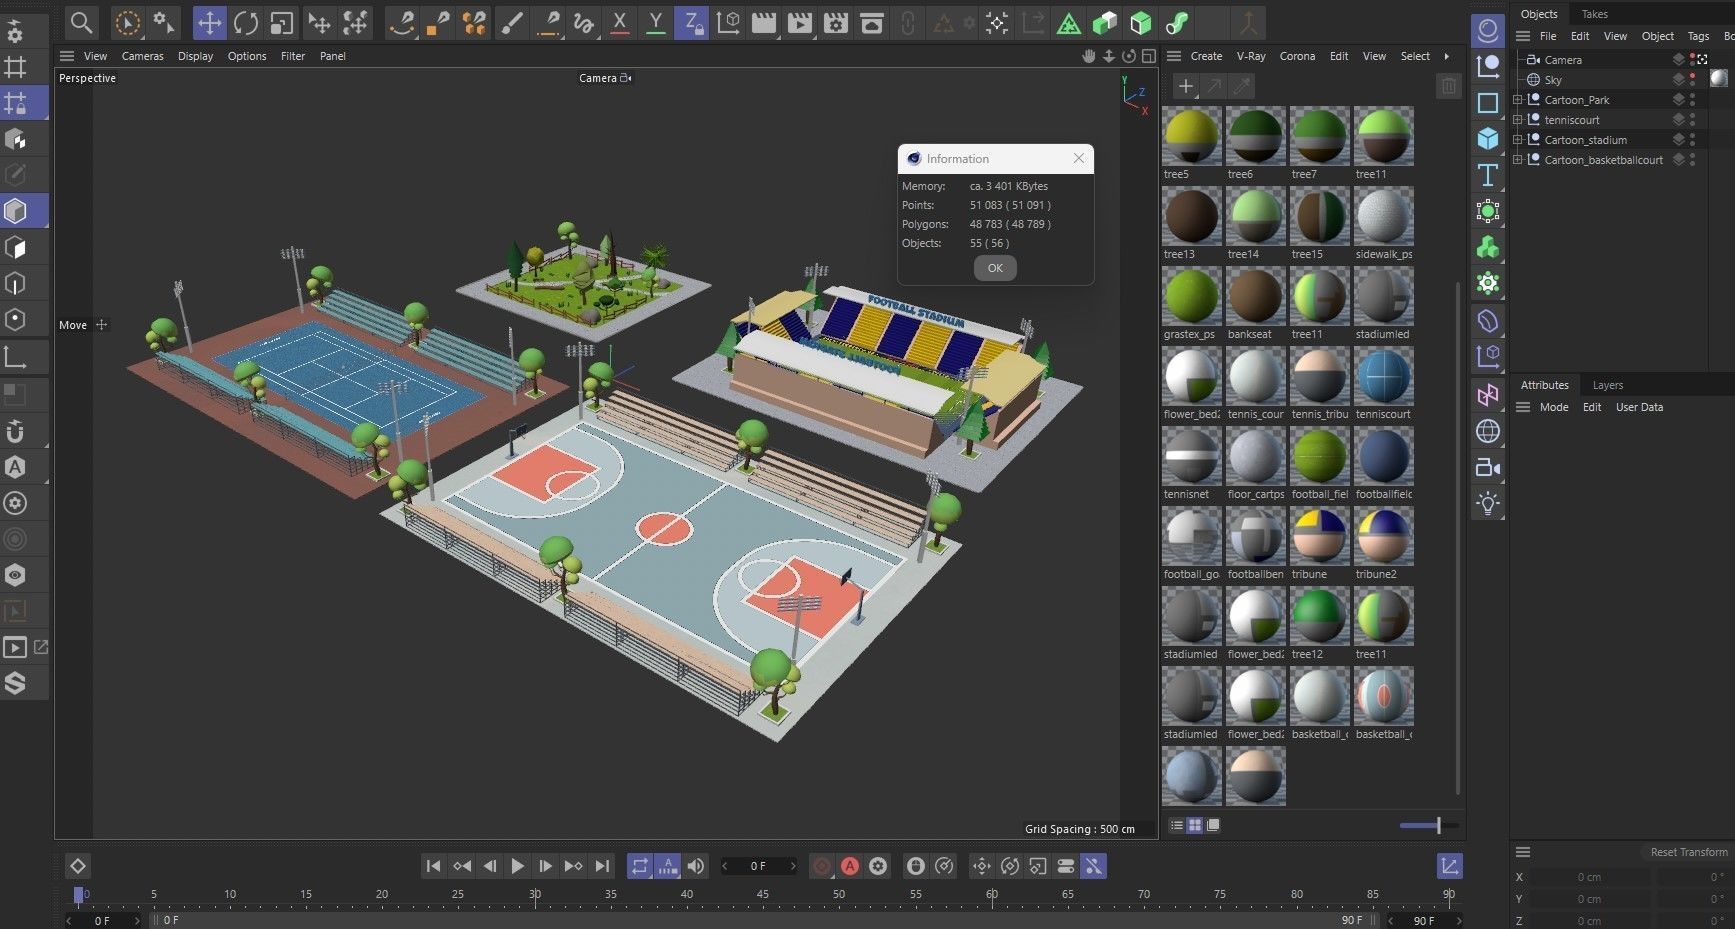
Task: Select tennisnet material thumbnail
Action: 1191,456
